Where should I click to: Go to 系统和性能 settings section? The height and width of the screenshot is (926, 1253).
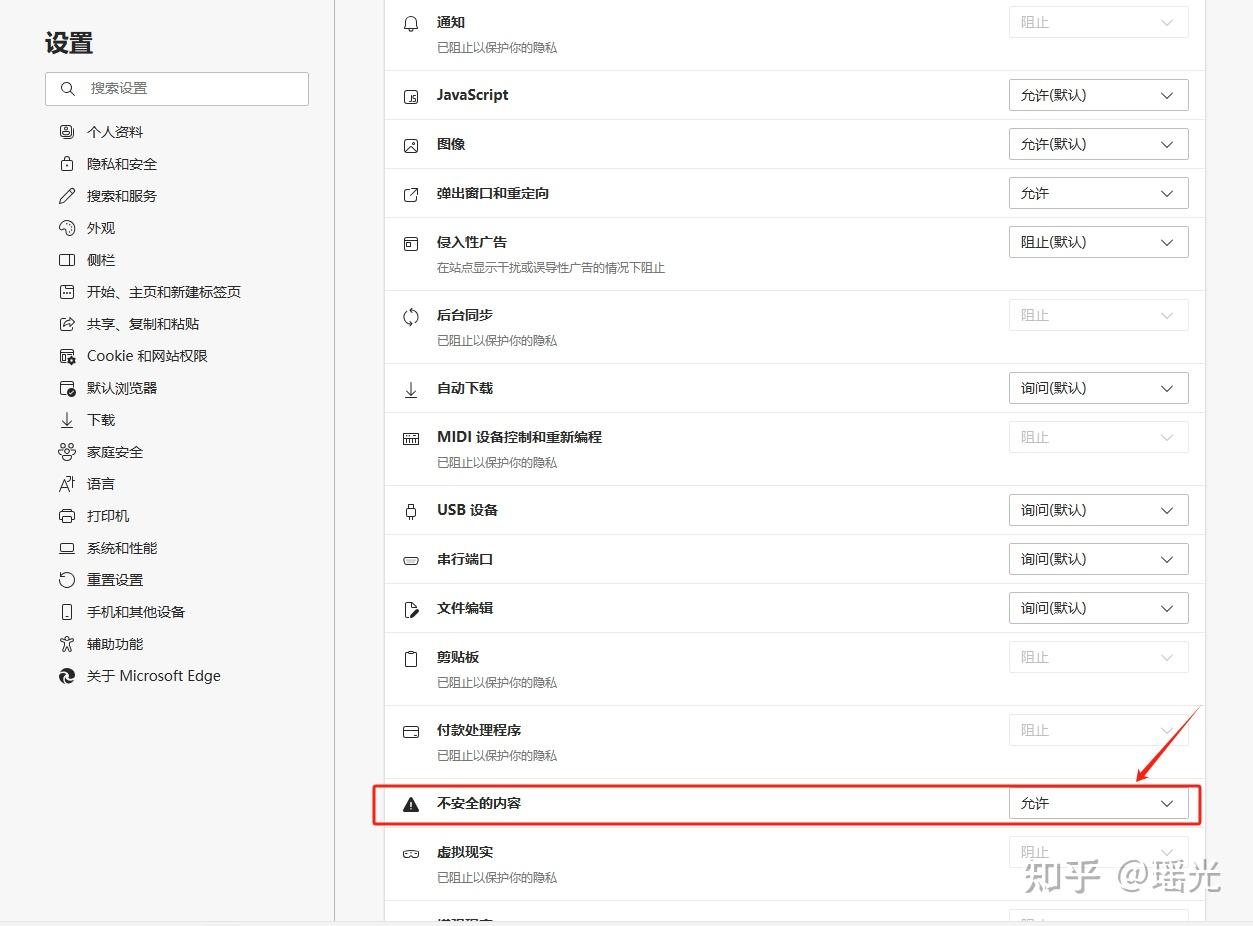click(122, 548)
